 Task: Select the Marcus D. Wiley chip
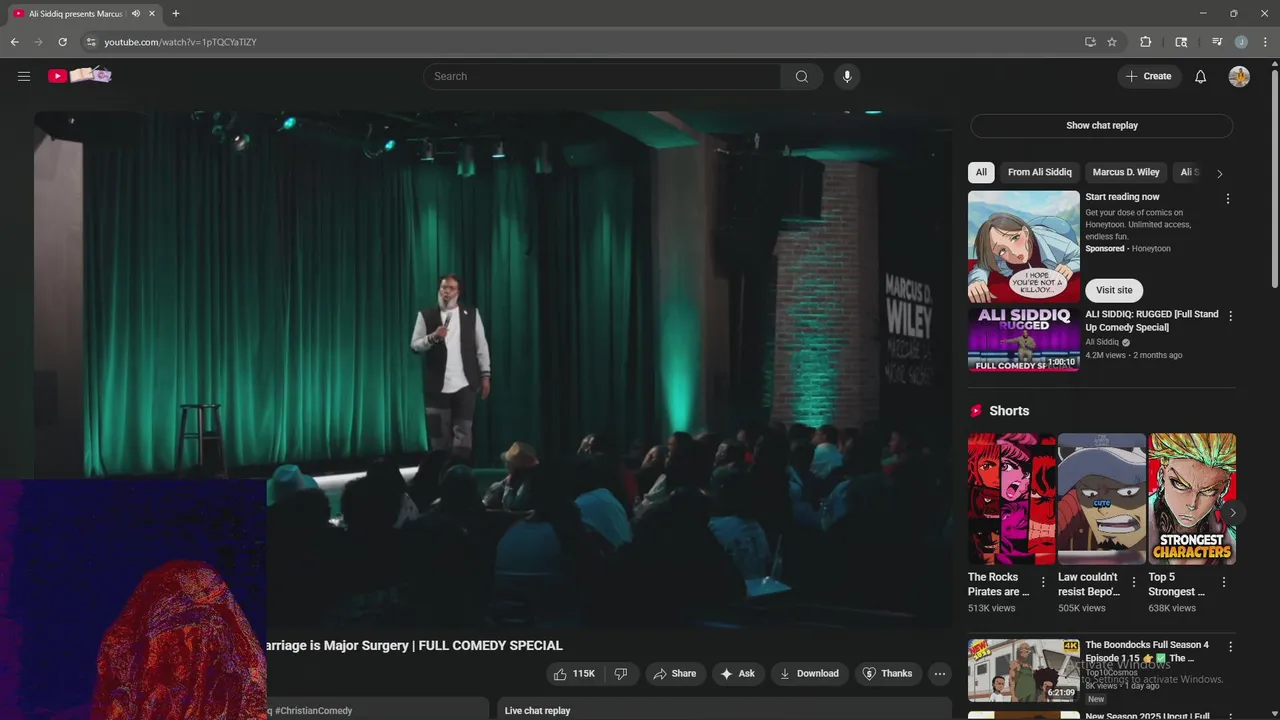click(x=1126, y=172)
